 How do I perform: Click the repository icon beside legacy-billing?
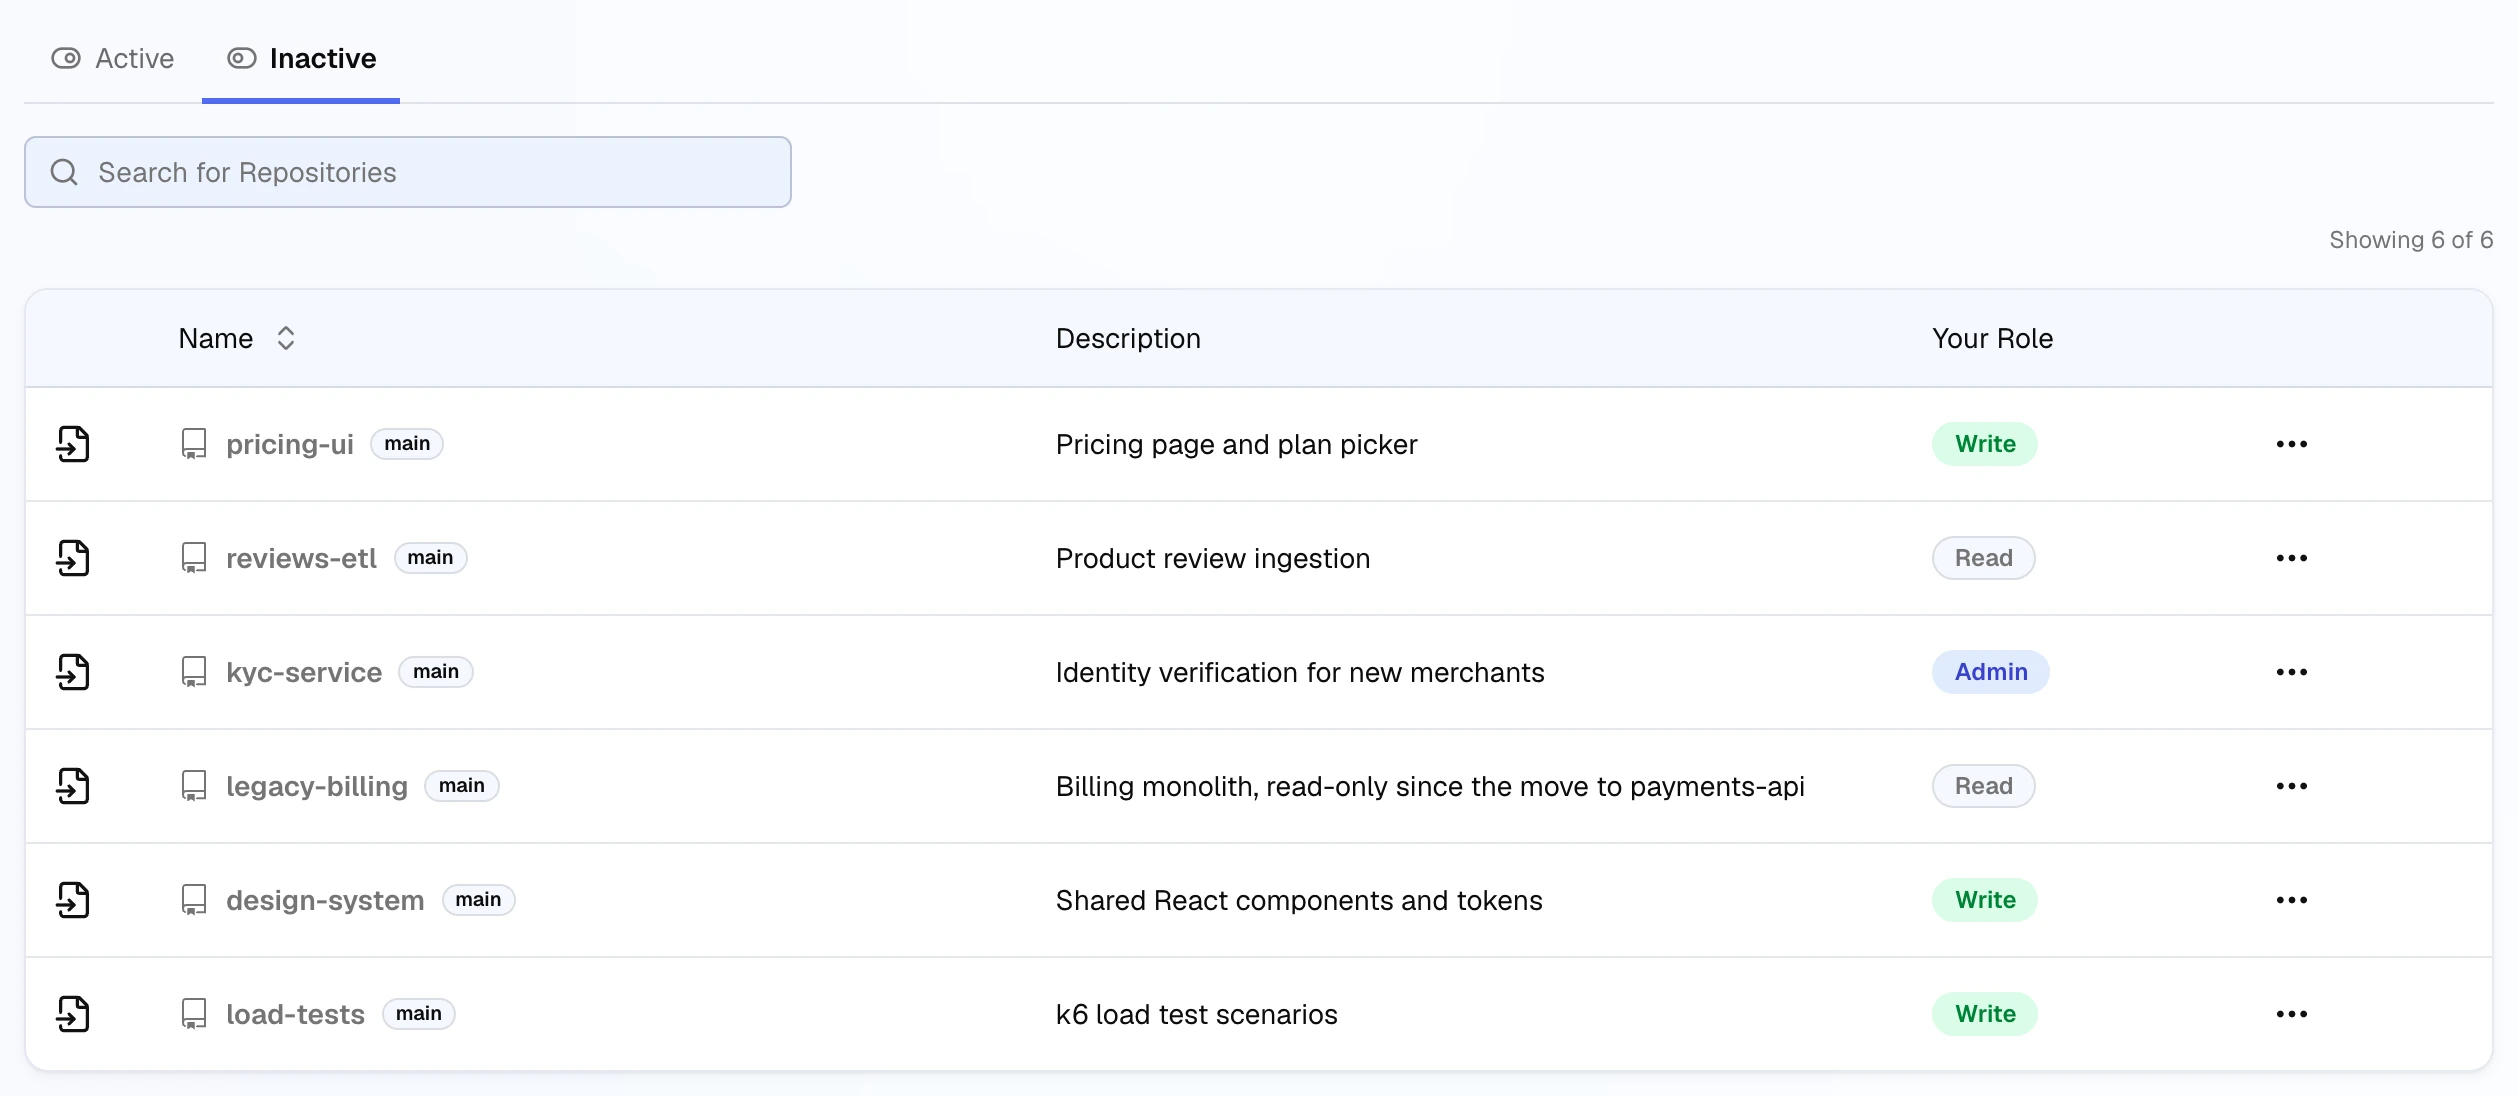(194, 786)
